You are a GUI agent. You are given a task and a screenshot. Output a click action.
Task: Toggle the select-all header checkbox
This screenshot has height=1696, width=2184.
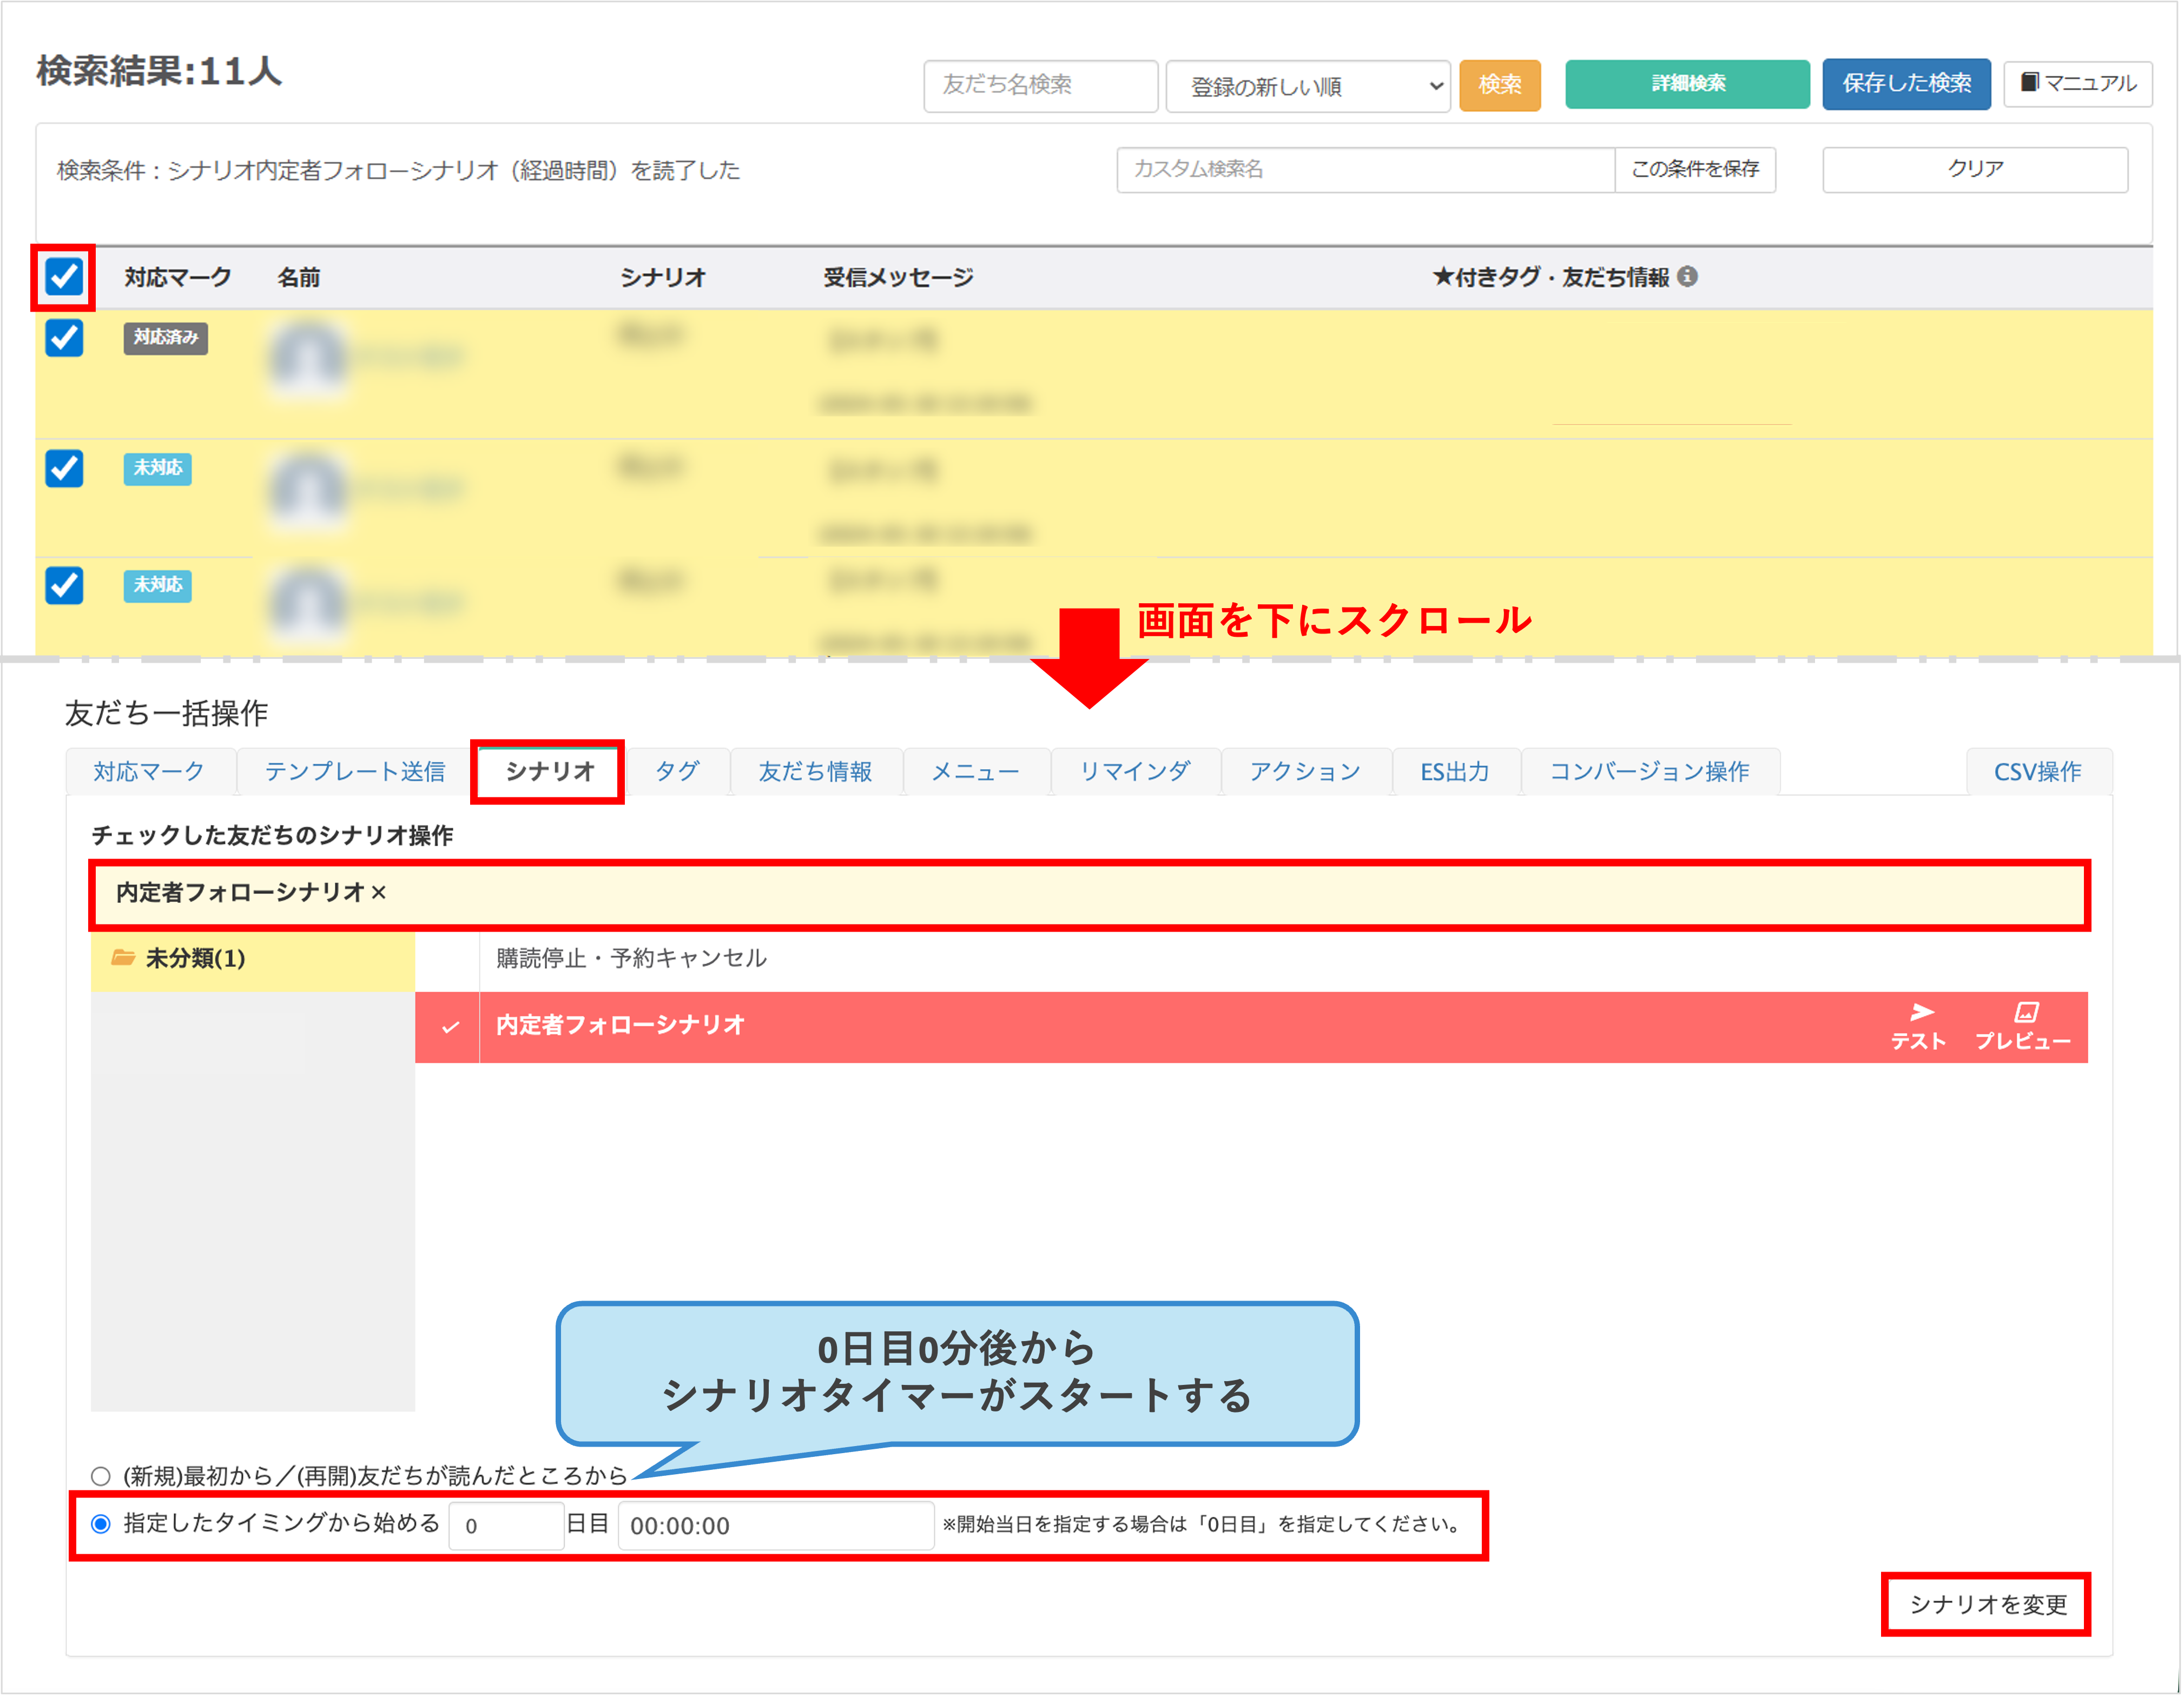pos(64,276)
